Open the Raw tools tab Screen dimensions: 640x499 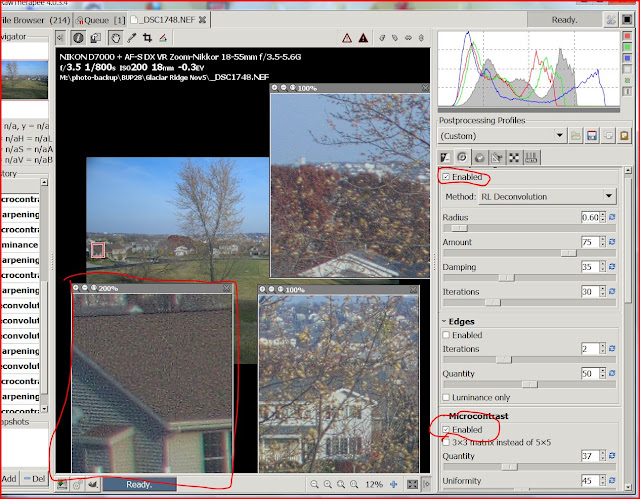pos(514,157)
